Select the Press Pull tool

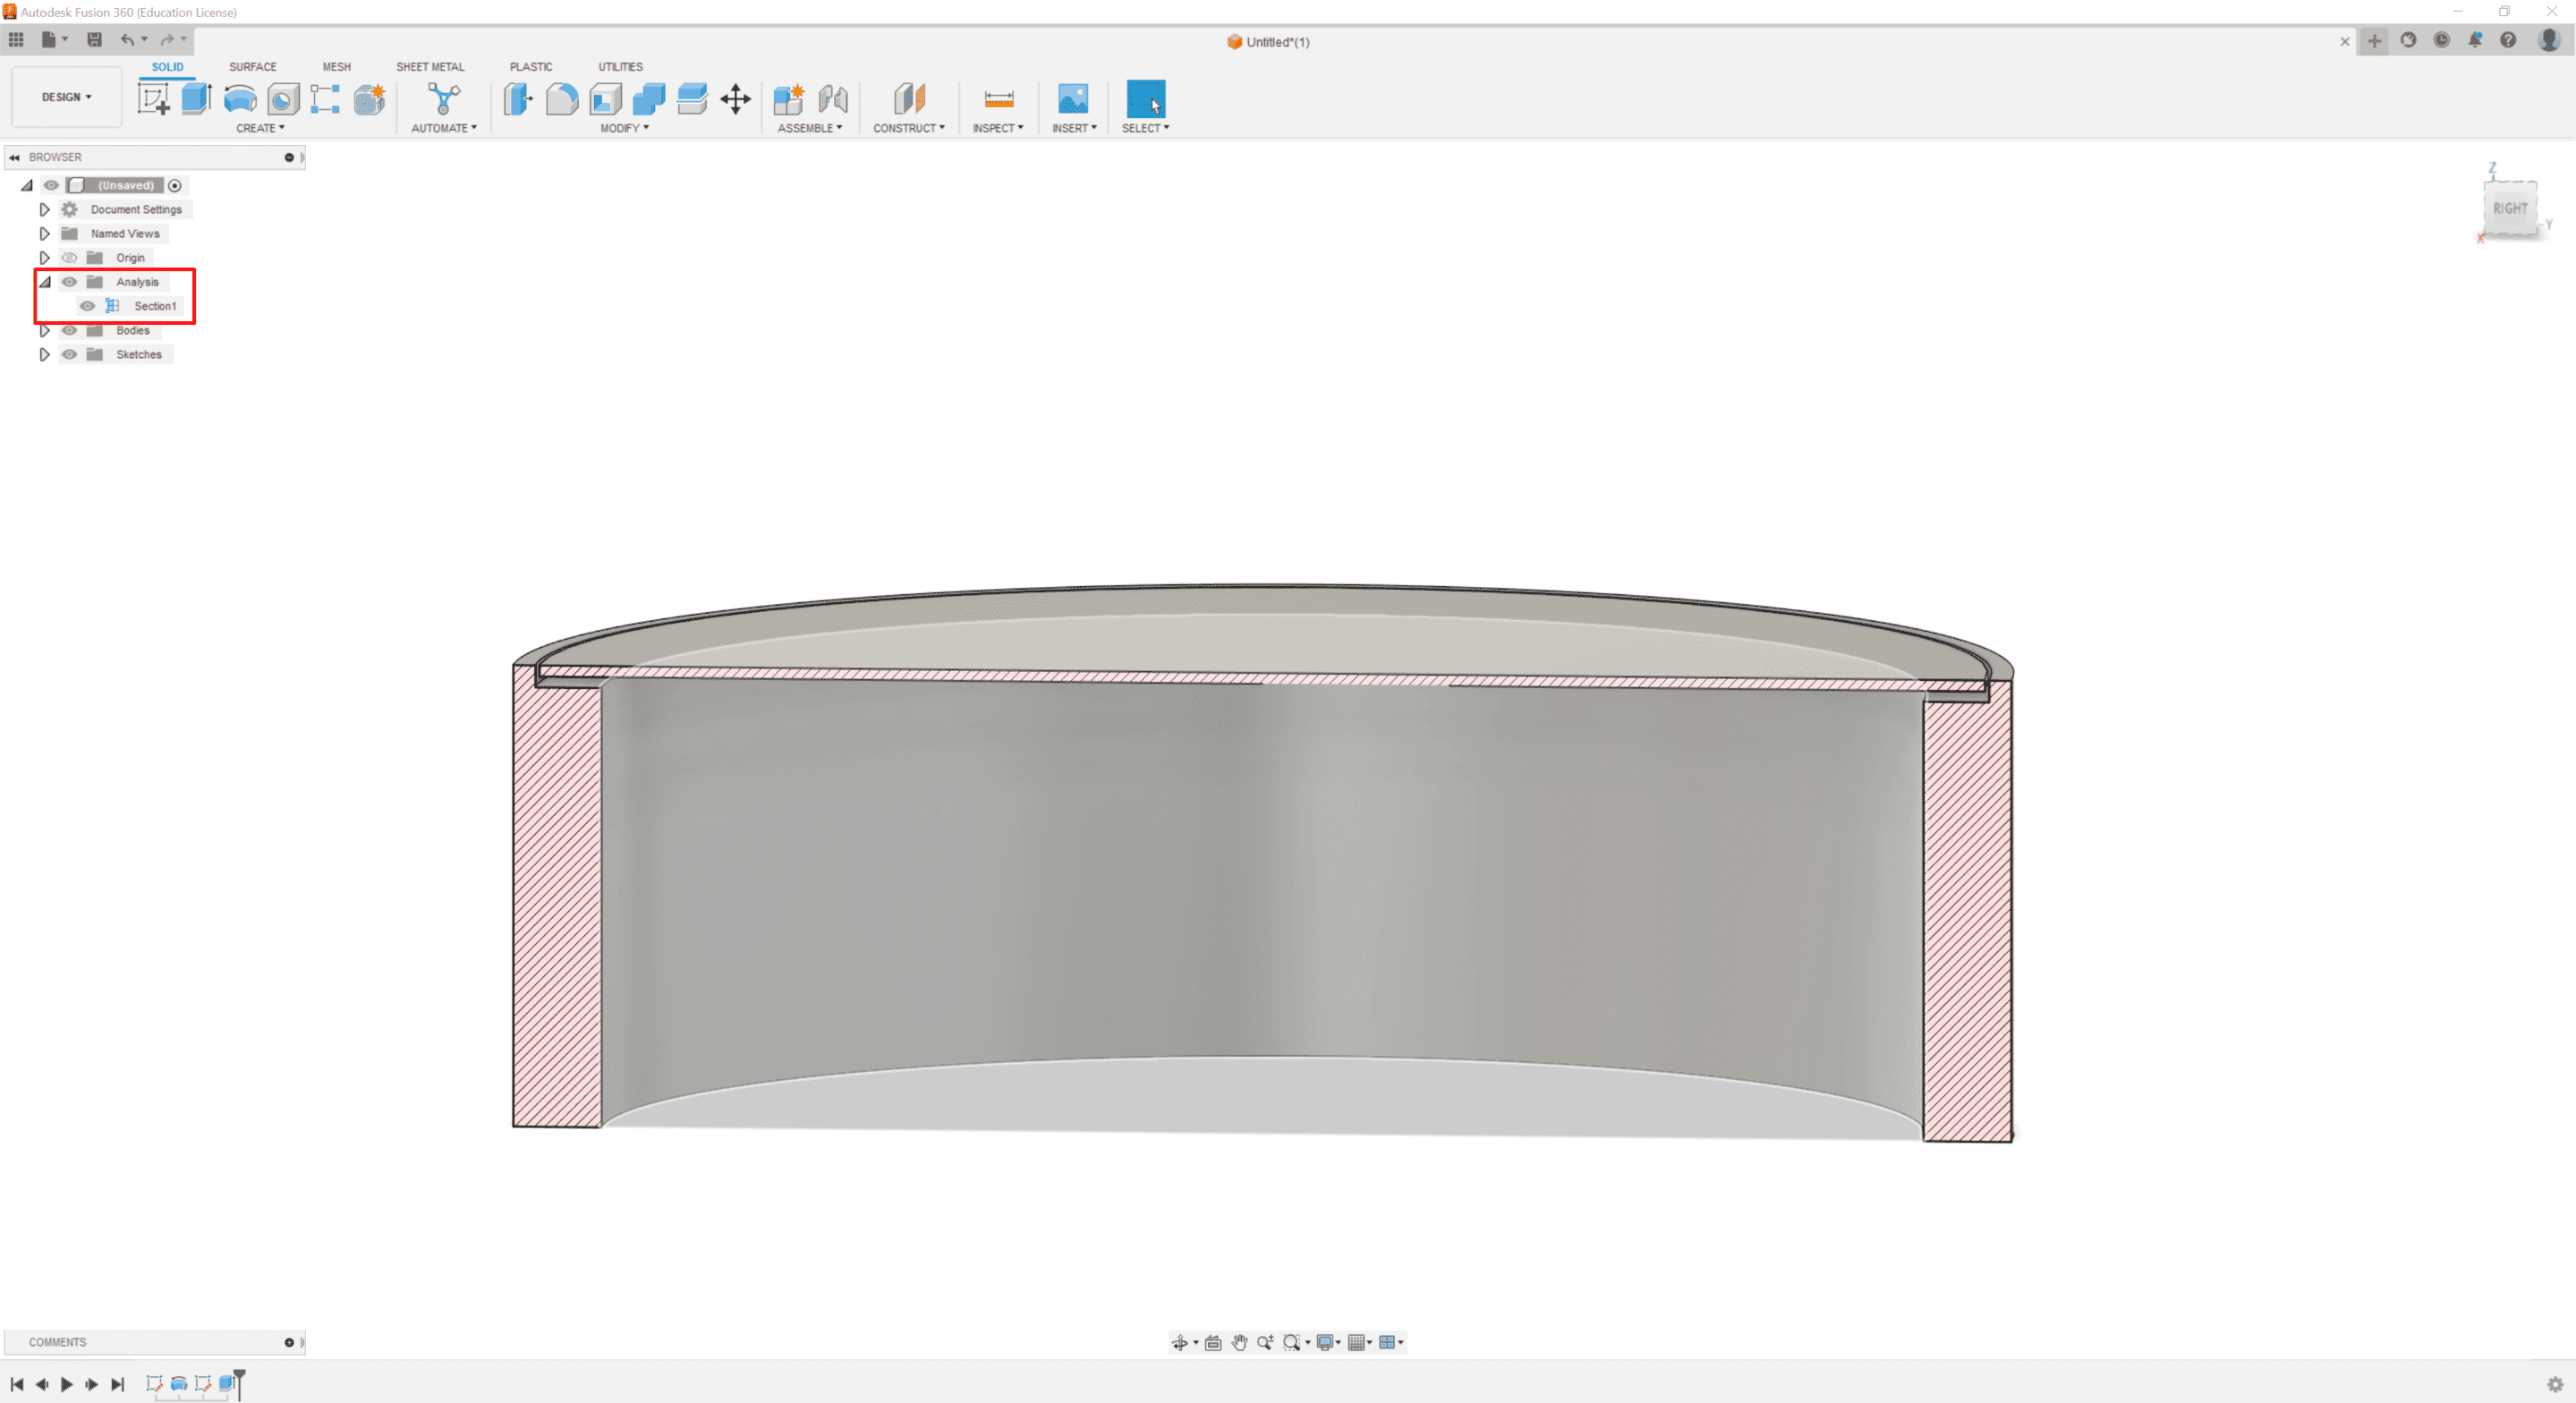point(518,99)
